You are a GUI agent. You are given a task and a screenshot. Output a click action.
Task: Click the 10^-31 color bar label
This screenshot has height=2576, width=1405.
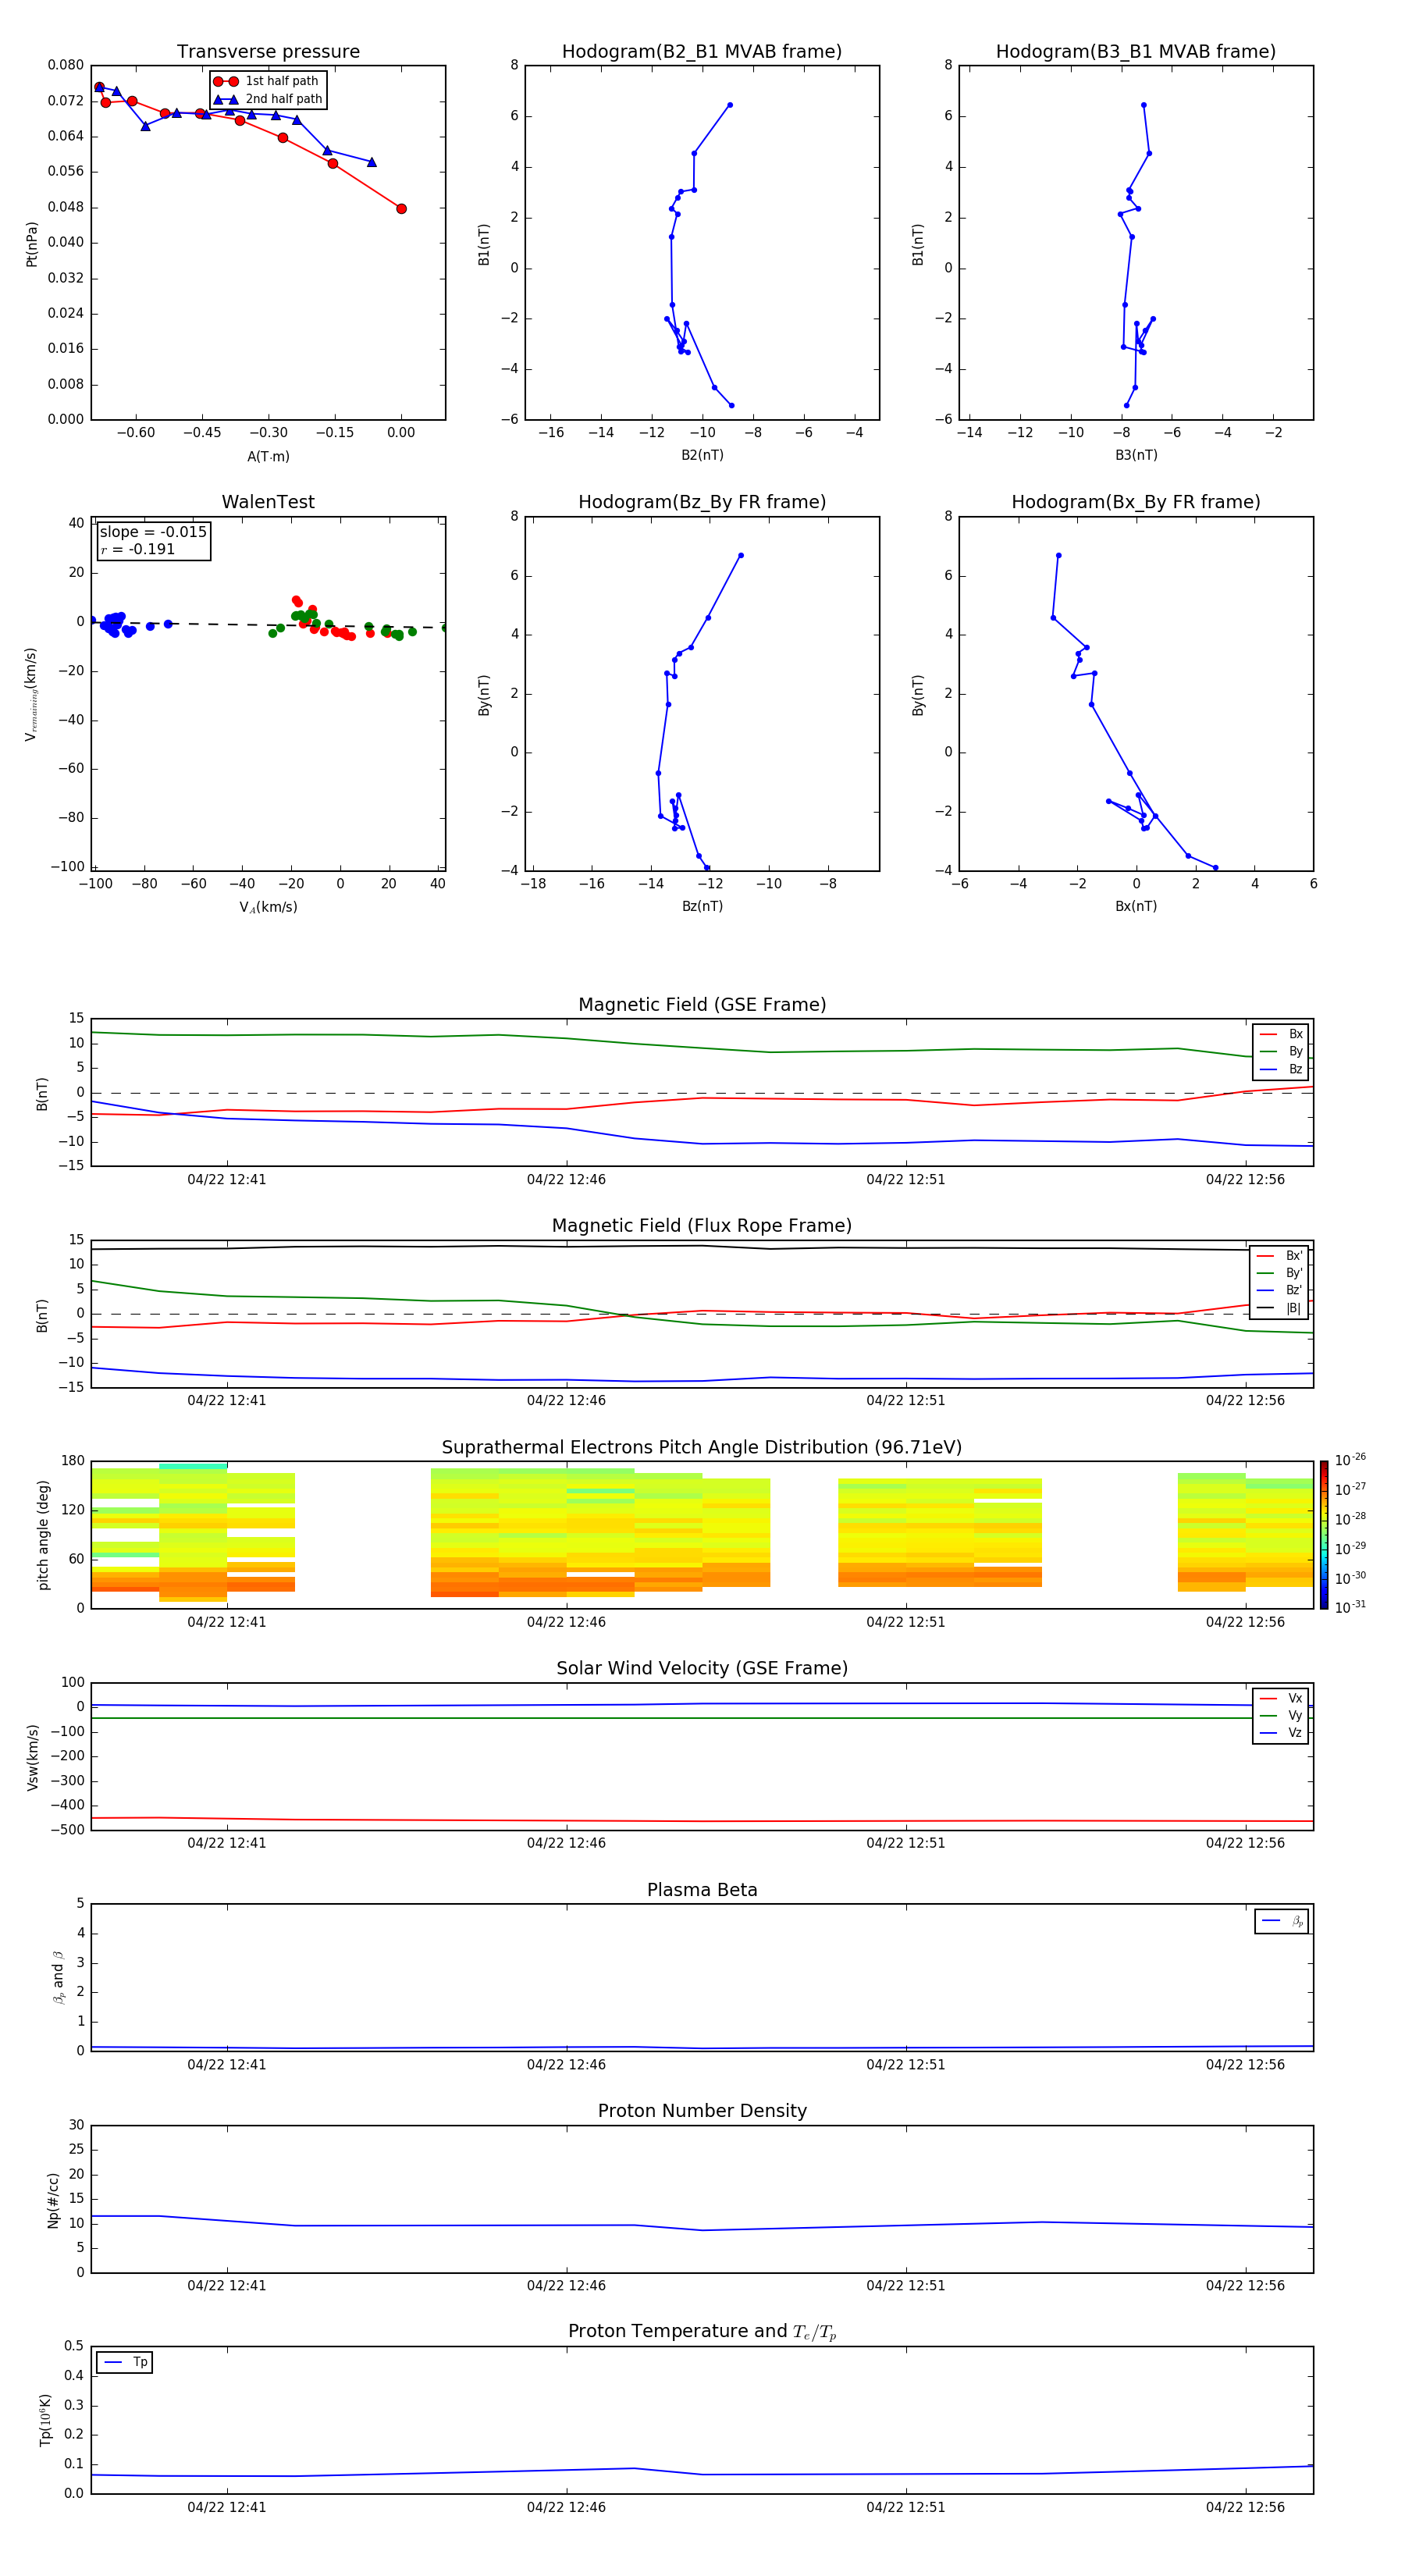(x=1350, y=1607)
